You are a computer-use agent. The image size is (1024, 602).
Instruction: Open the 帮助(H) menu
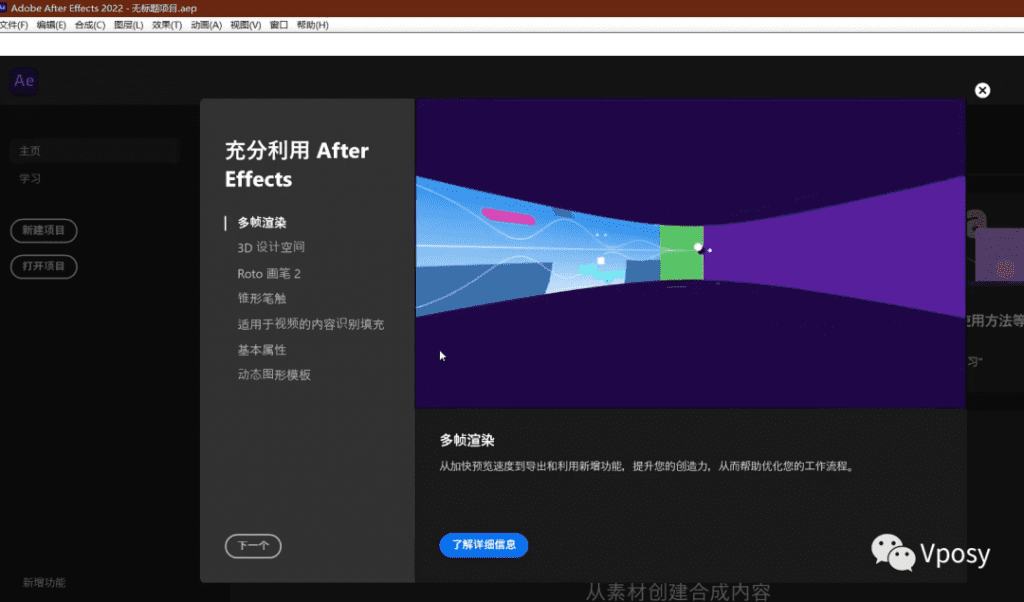point(312,25)
